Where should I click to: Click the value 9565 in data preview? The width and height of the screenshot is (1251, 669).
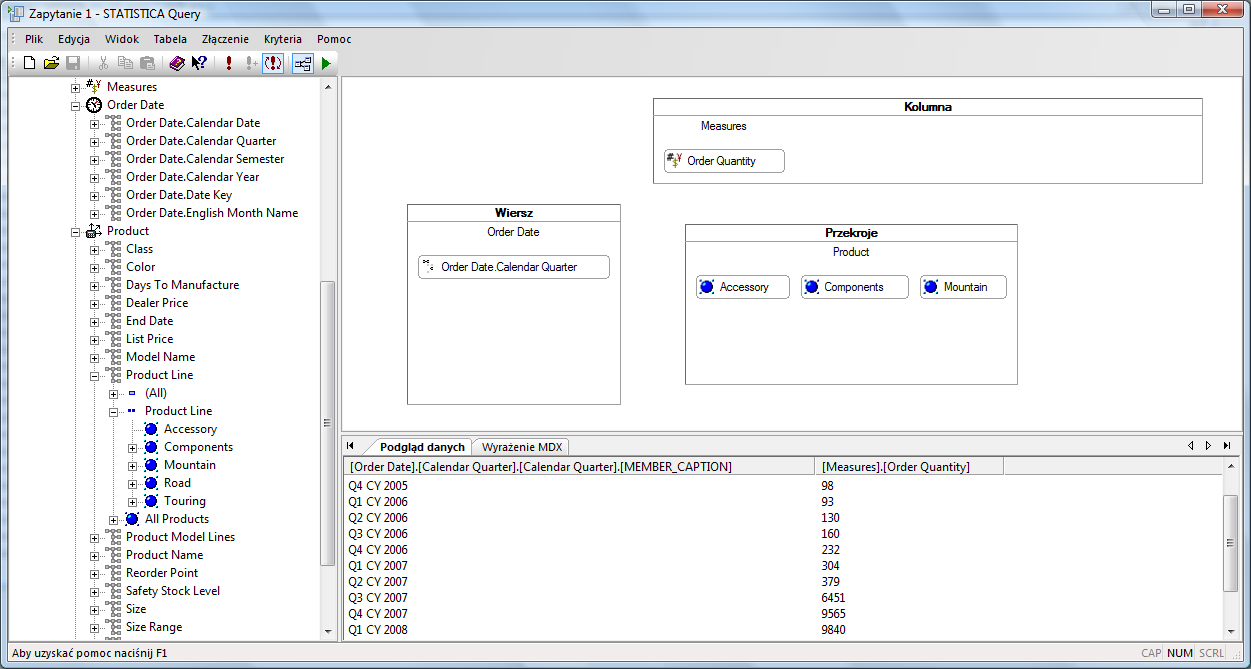tap(833, 614)
